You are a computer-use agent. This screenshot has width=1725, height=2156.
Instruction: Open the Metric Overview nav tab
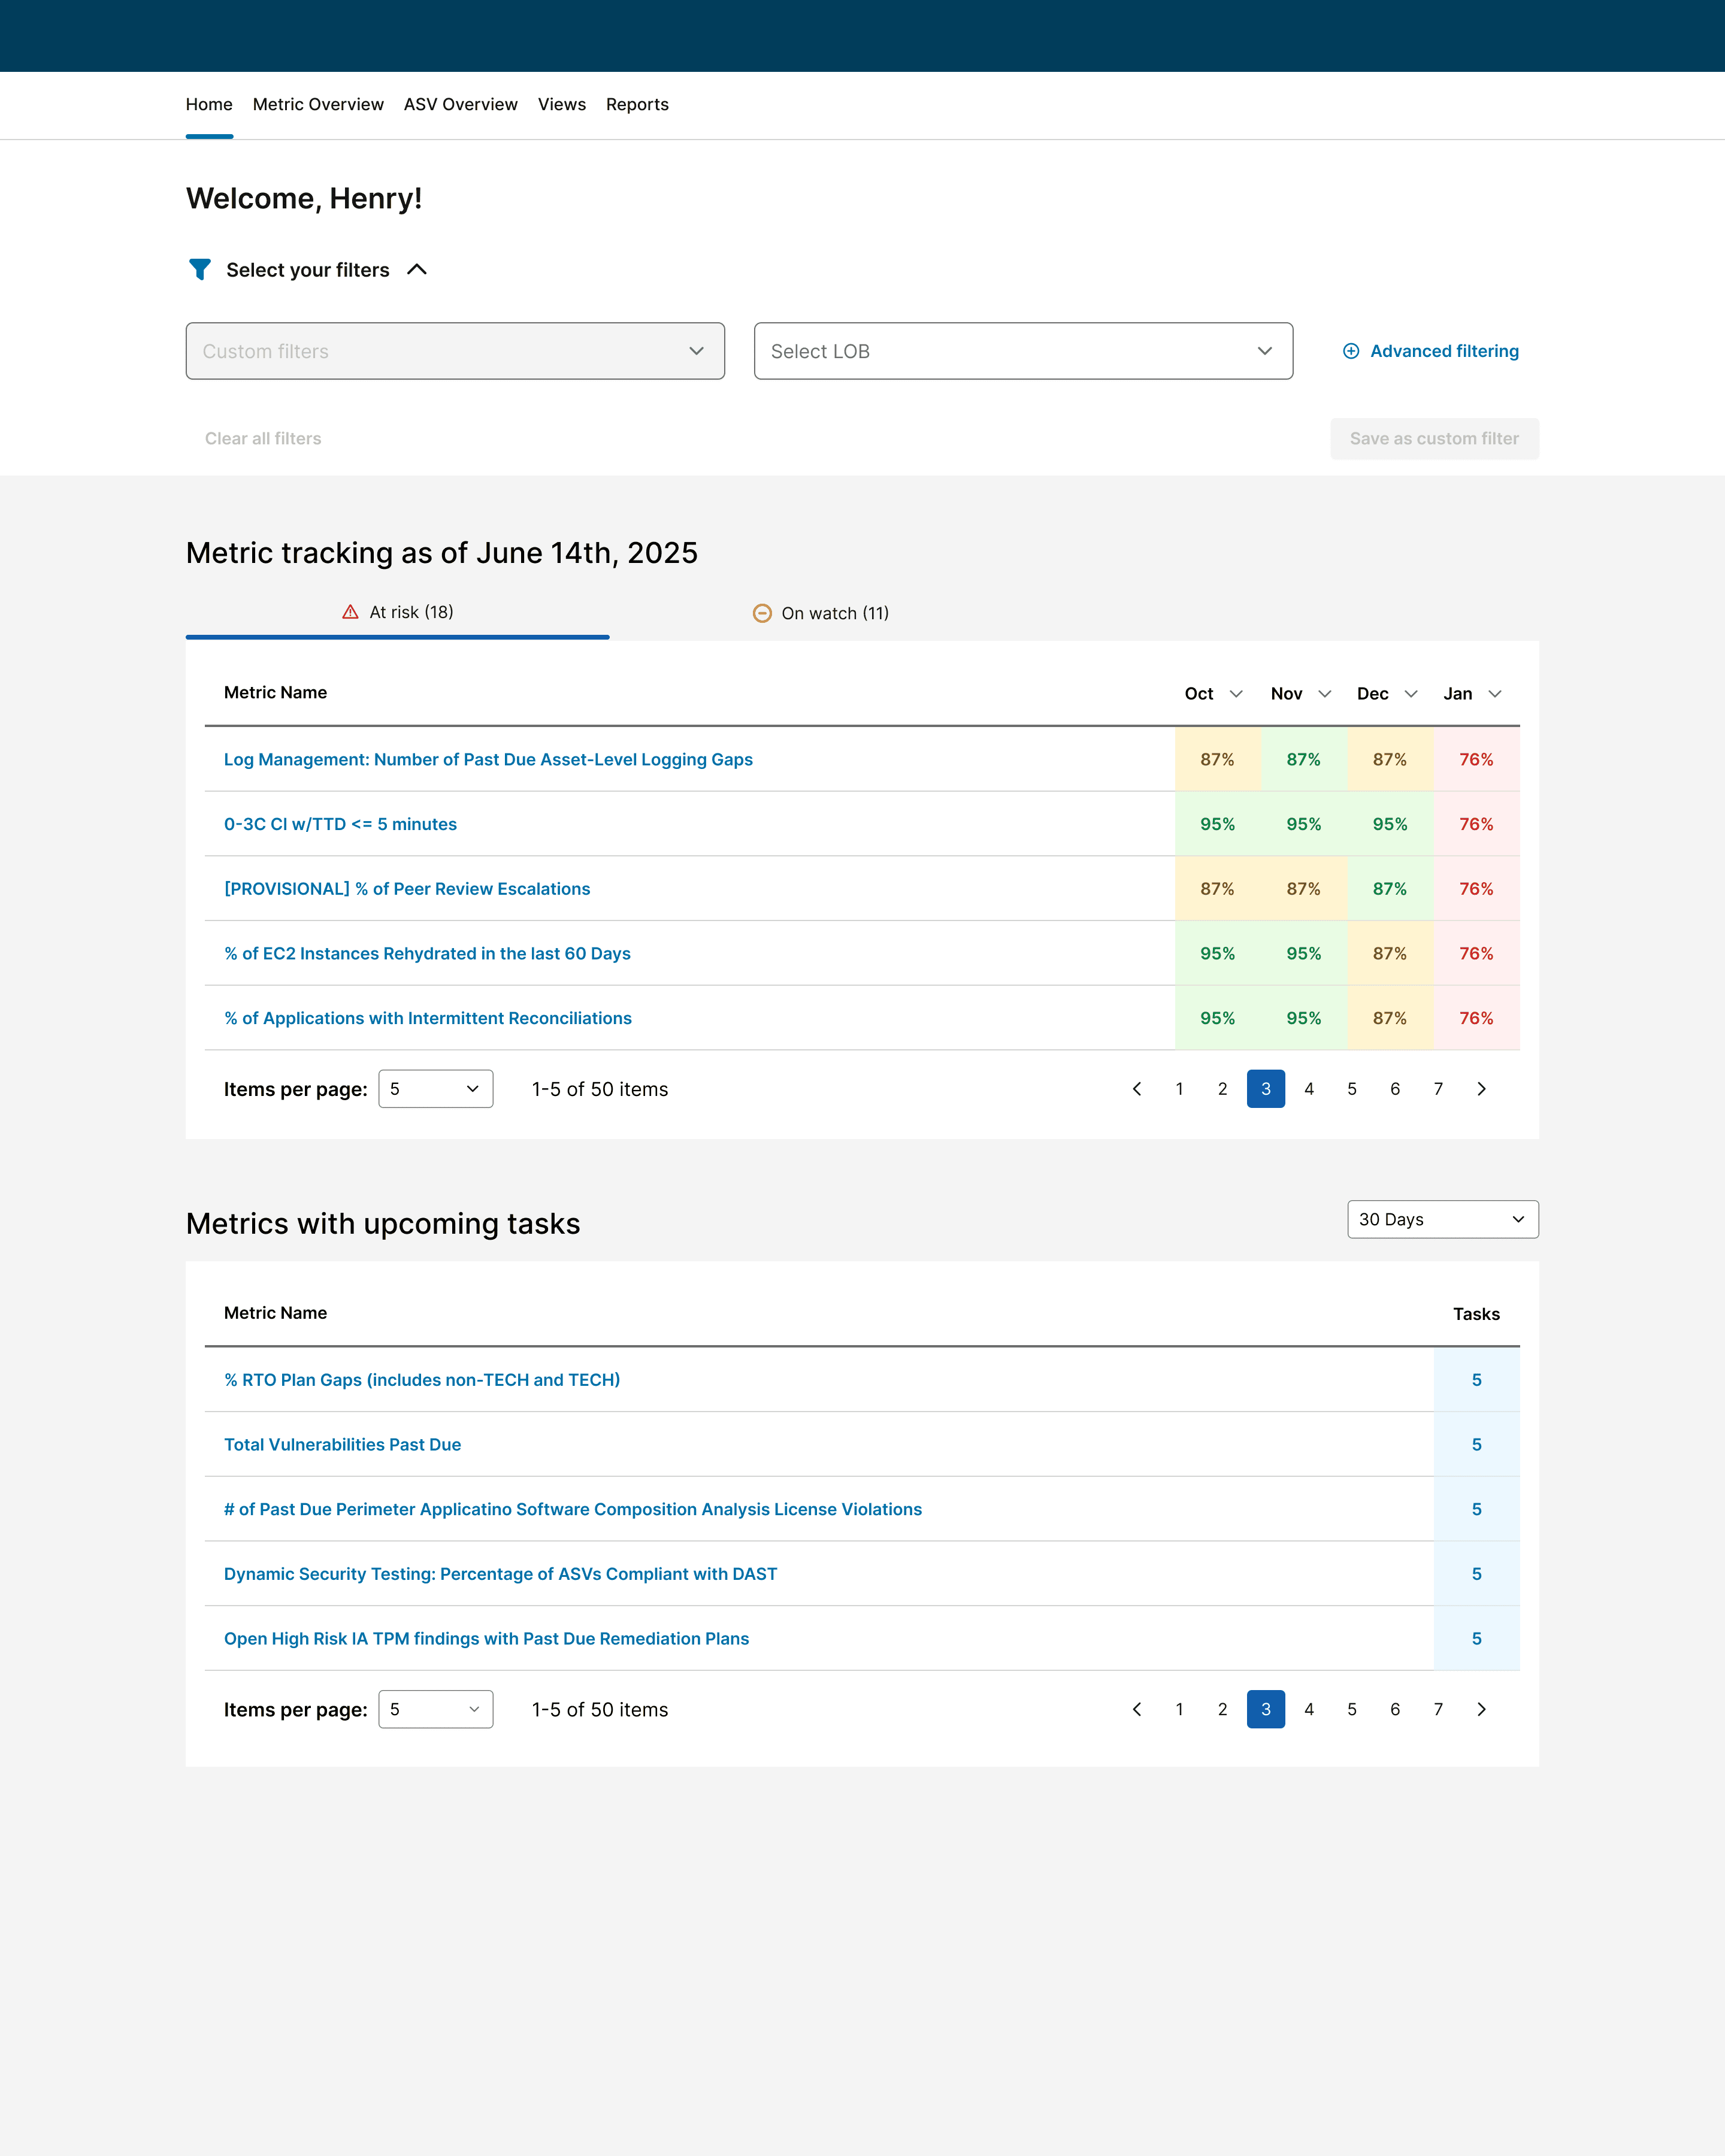318,105
